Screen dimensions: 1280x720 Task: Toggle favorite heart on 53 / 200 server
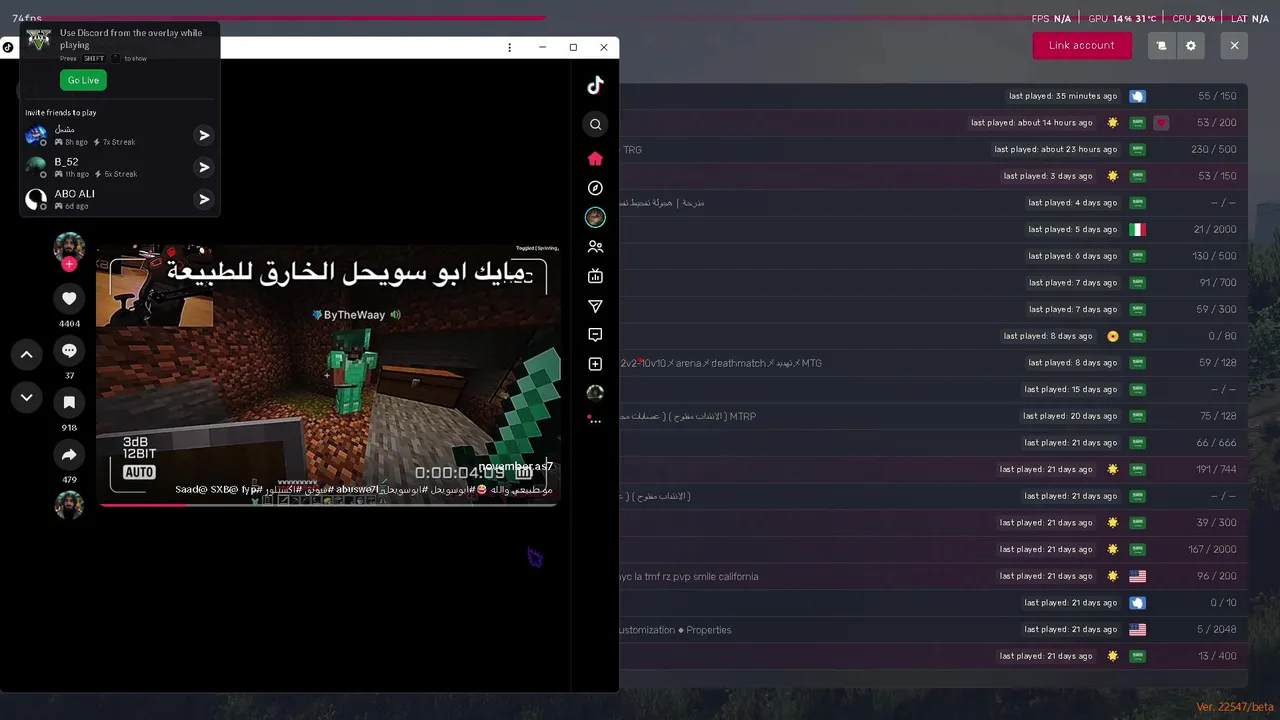(1161, 123)
